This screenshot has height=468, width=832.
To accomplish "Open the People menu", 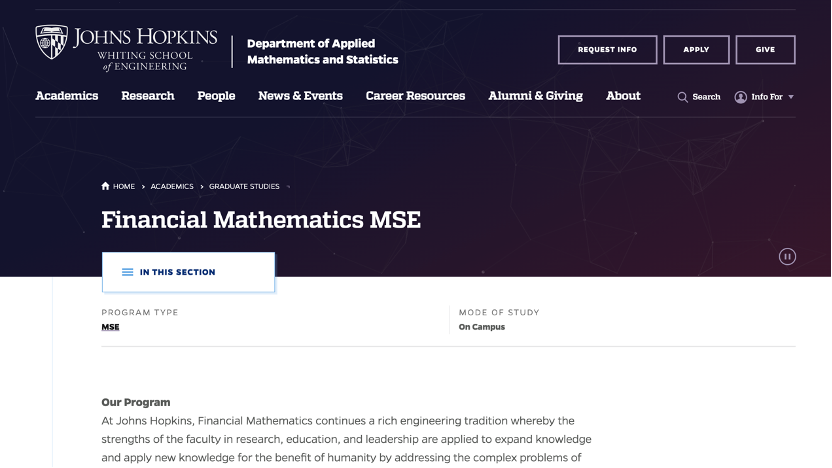I will [x=216, y=96].
